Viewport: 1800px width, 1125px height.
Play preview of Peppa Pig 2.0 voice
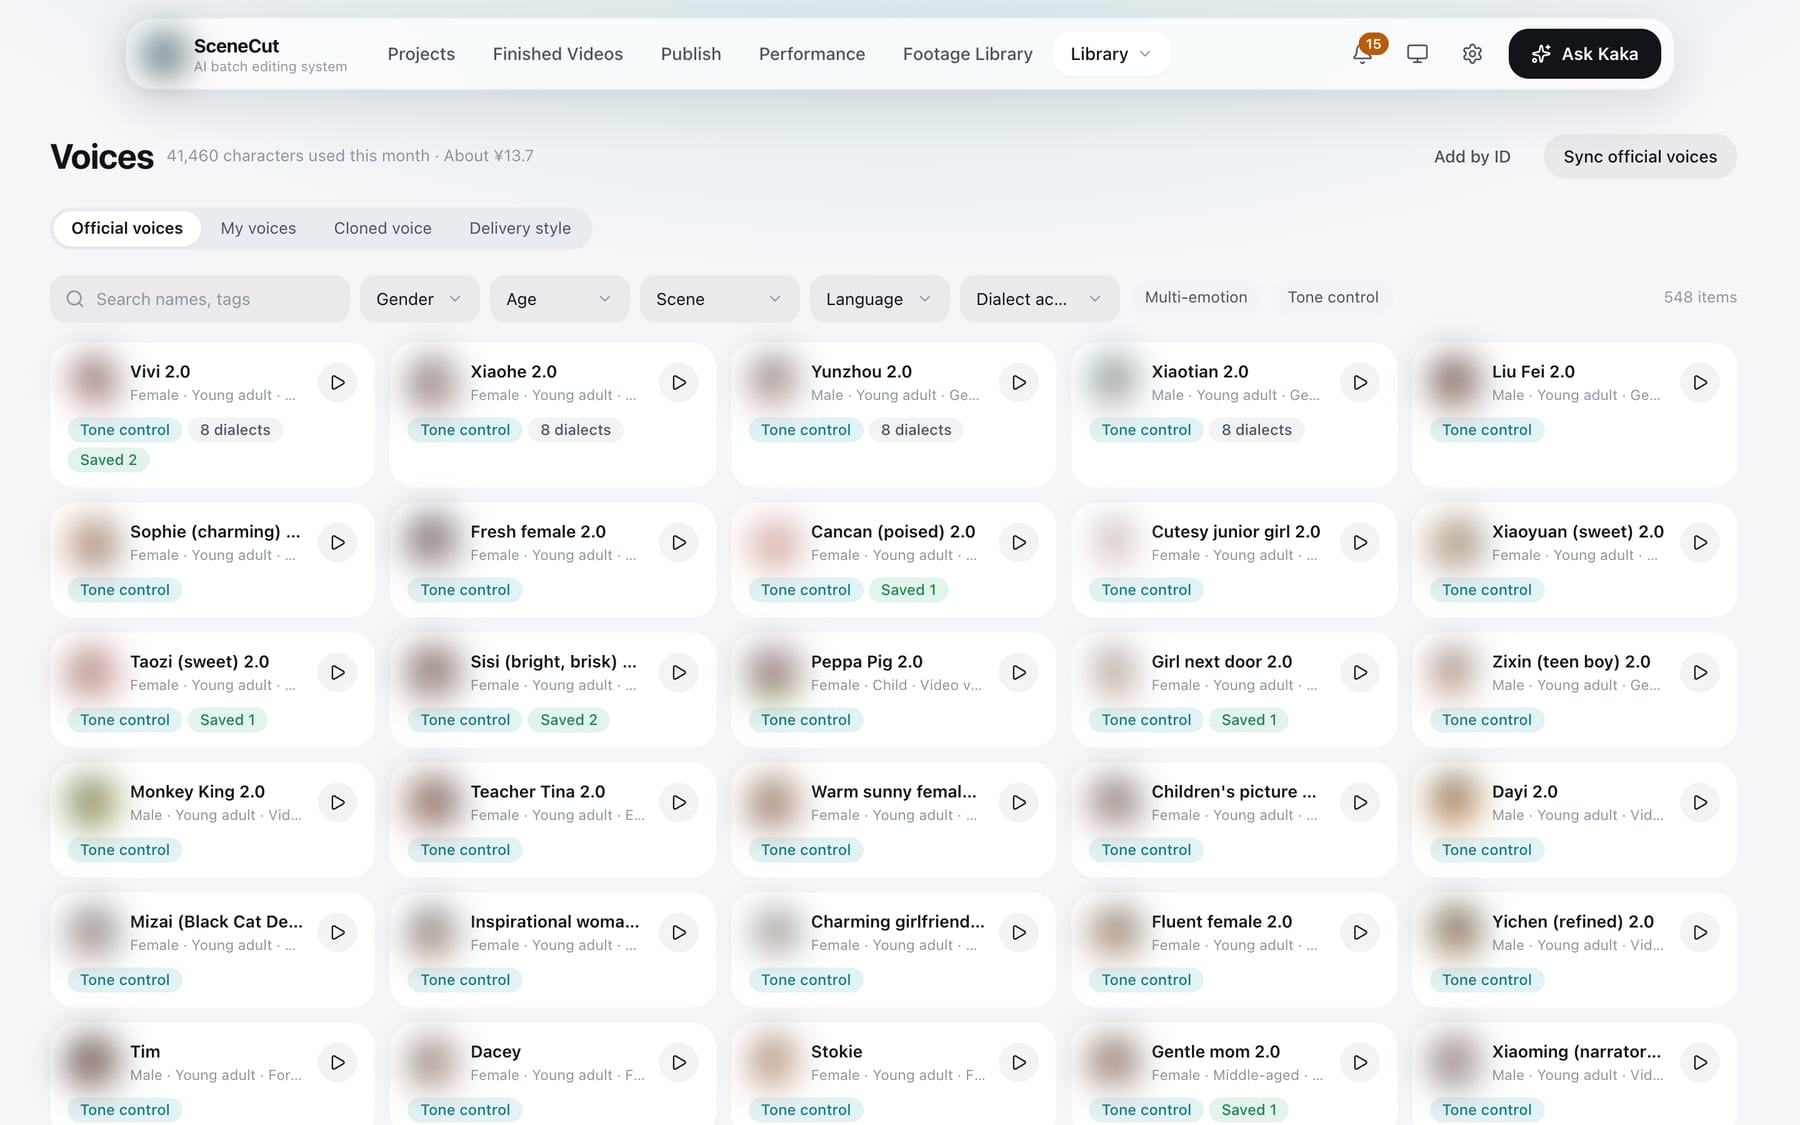tap(1019, 672)
